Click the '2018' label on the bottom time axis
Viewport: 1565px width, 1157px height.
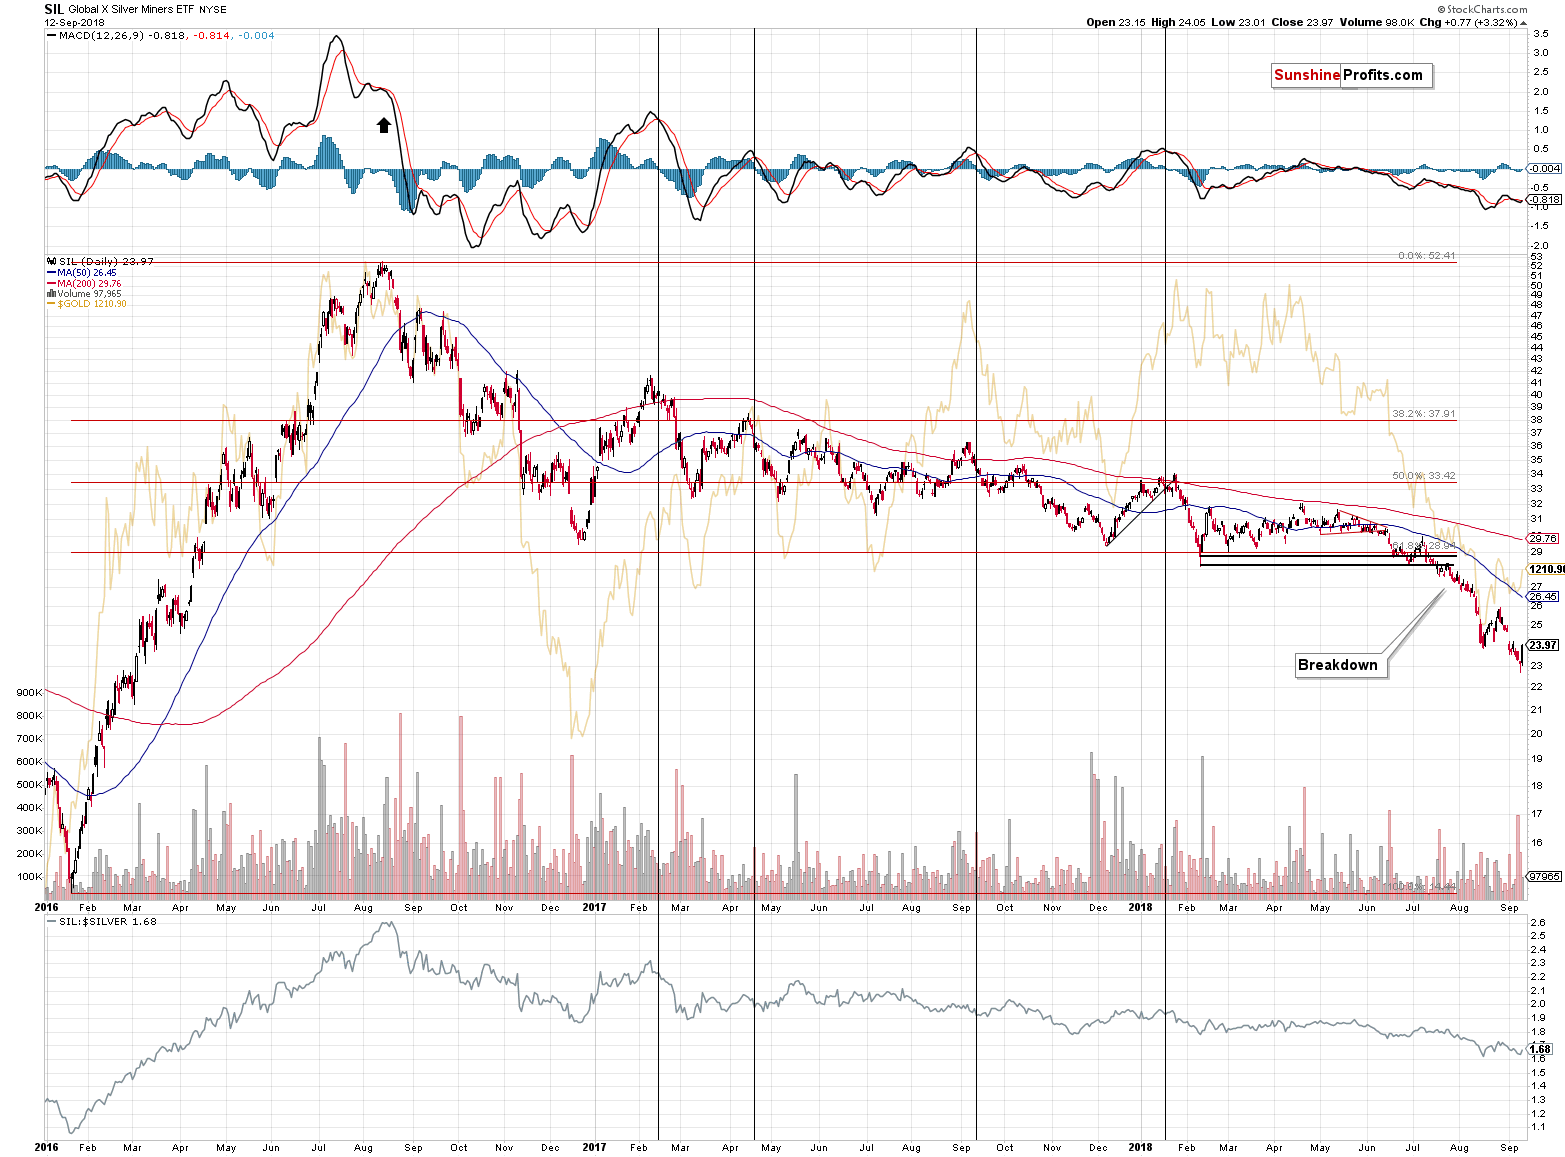(x=1140, y=1147)
